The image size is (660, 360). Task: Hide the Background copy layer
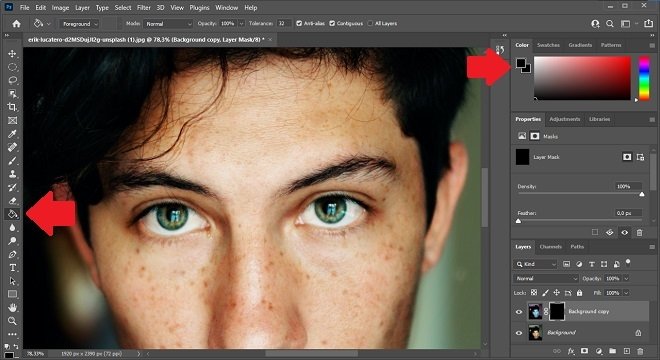tap(519, 312)
